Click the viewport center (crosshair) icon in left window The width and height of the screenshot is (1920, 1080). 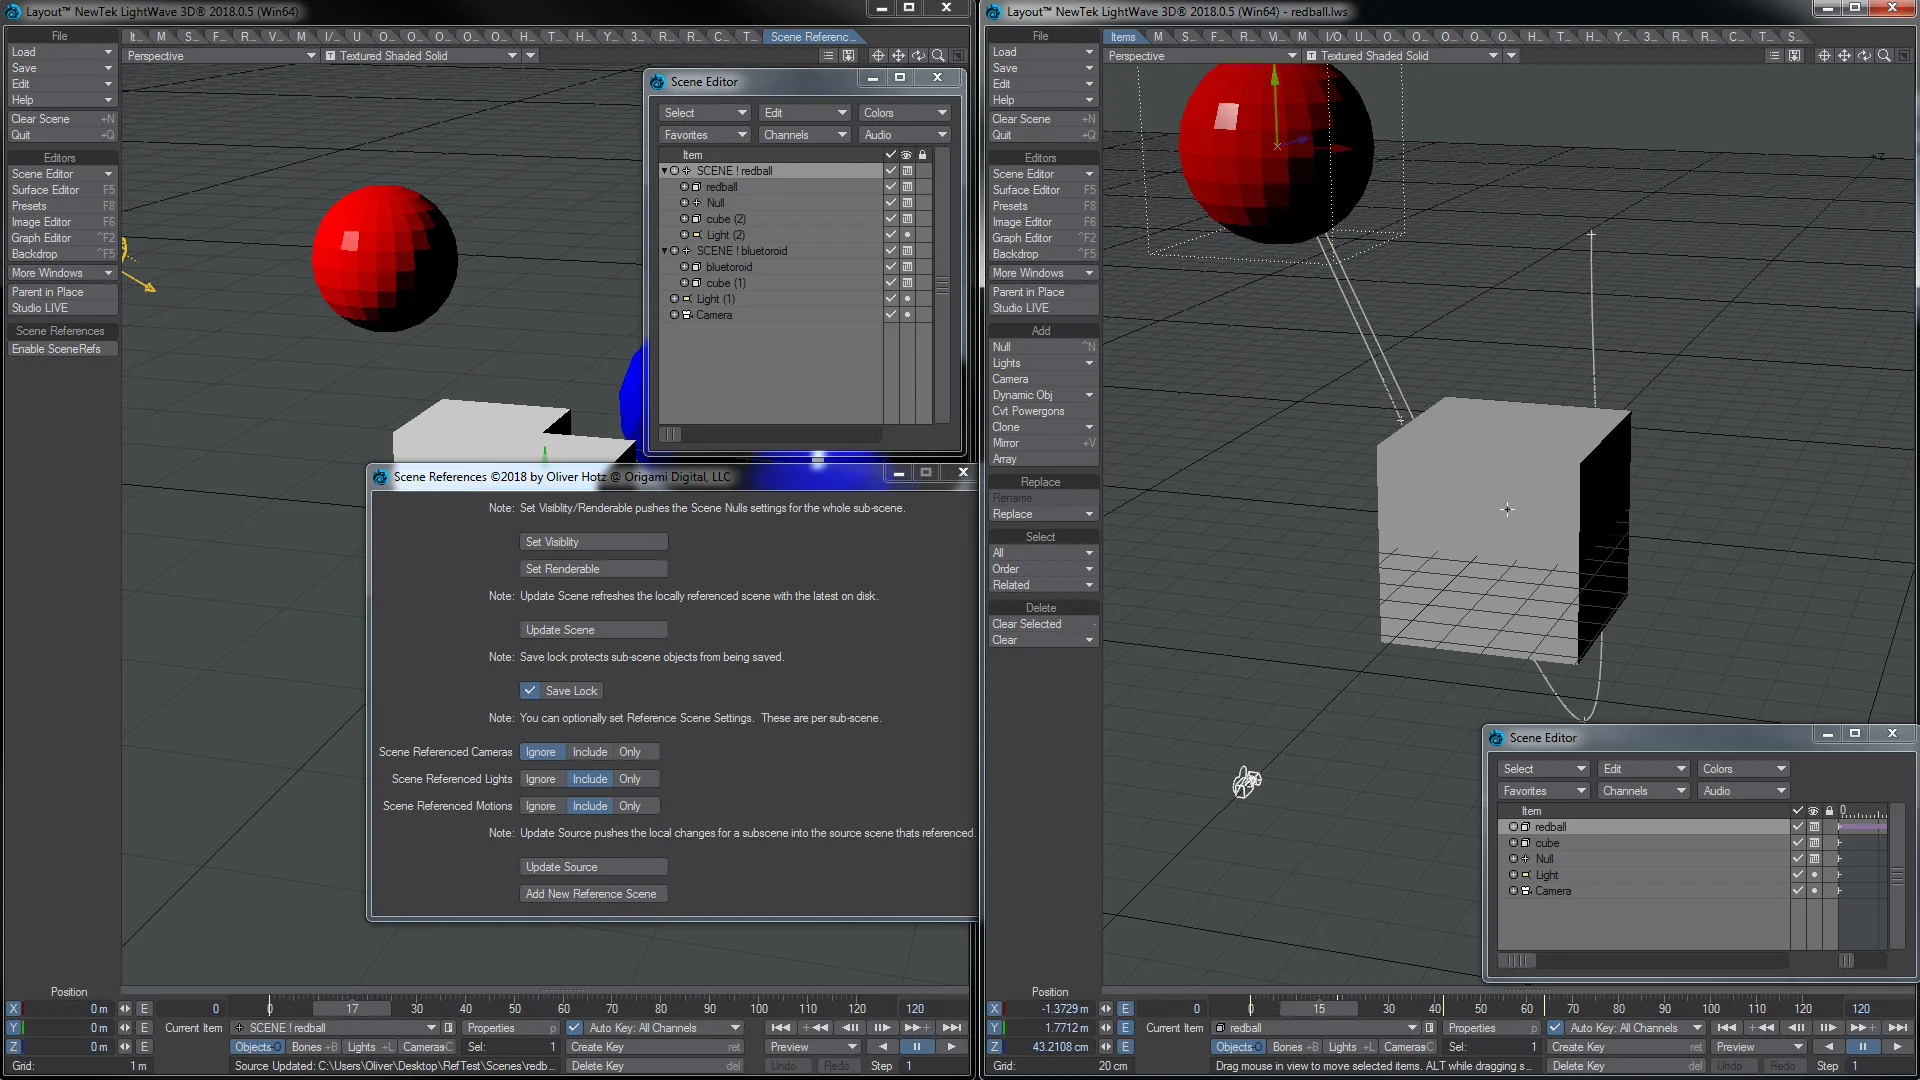[x=877, y=56]
